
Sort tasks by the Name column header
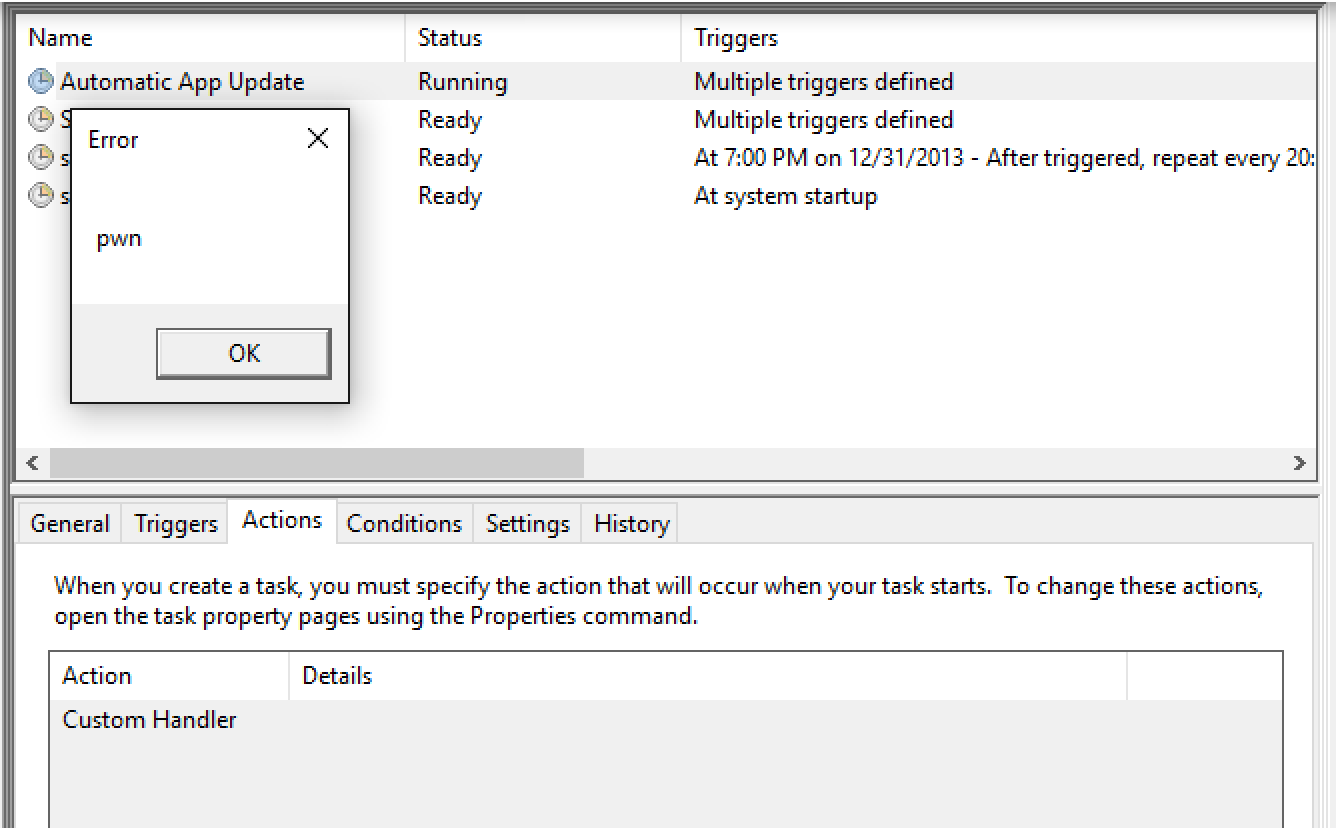(60, 38)
